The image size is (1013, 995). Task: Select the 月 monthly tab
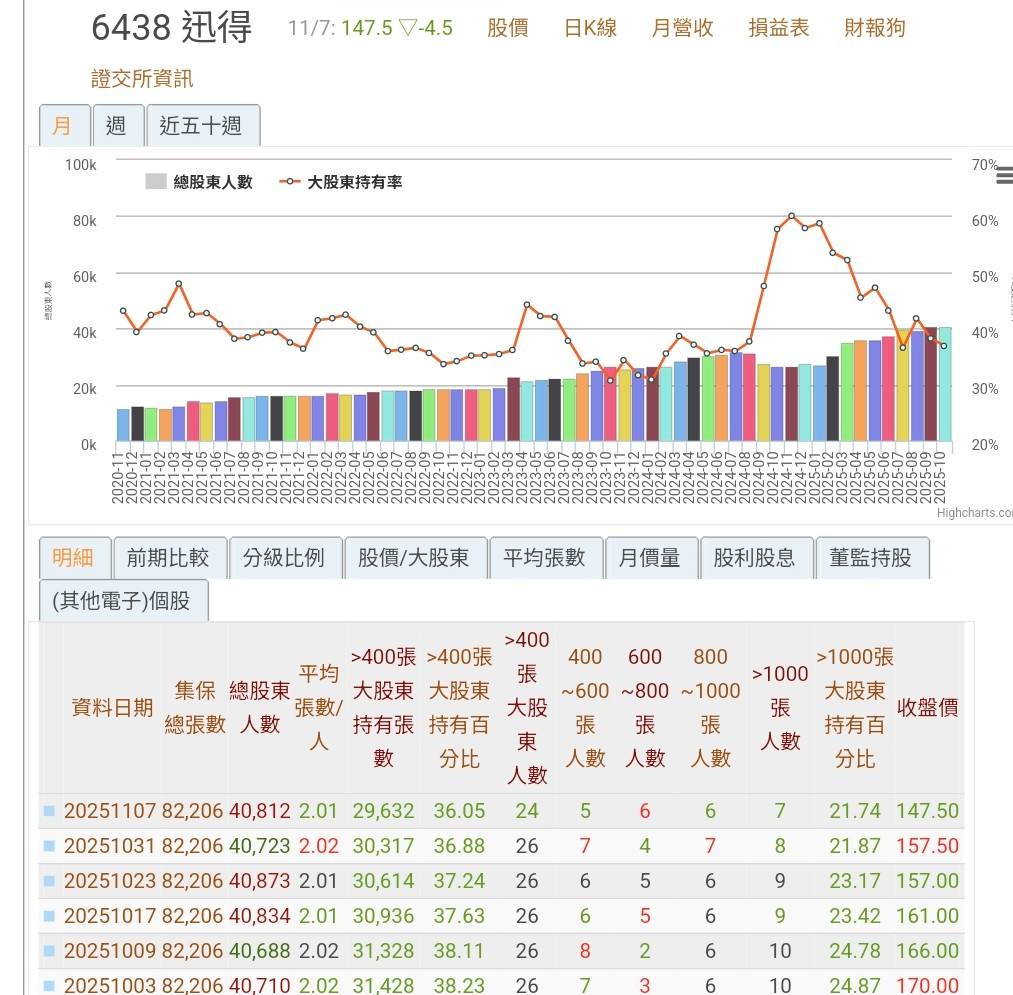64,125
